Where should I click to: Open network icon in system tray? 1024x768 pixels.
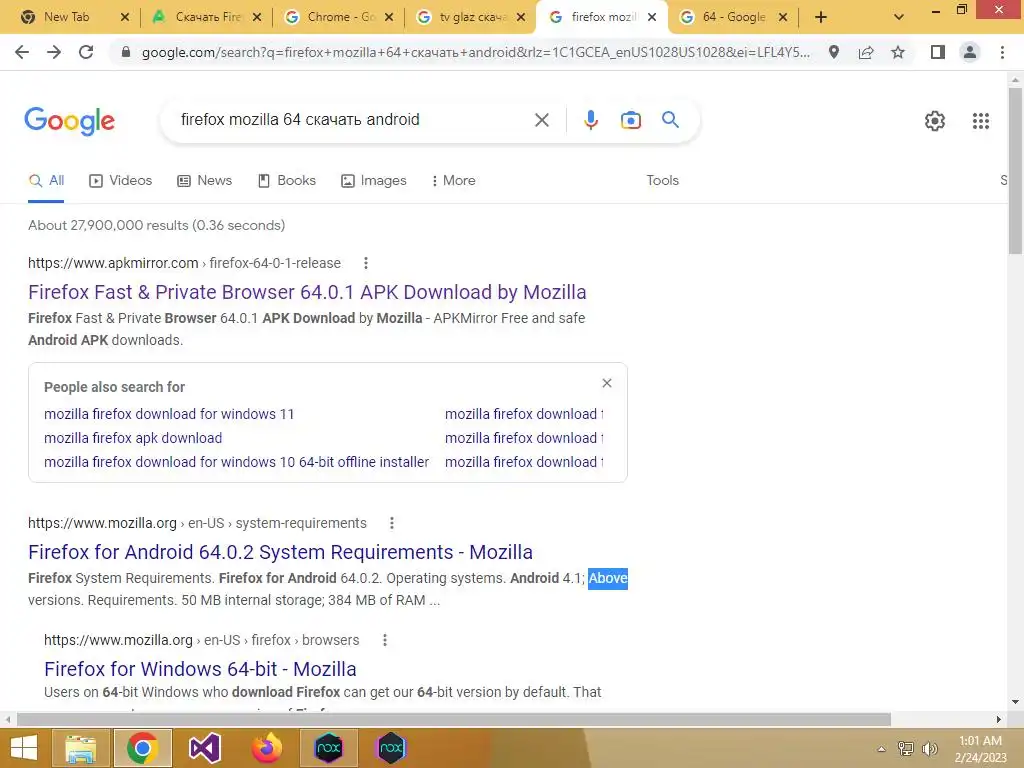click(906, 749)
